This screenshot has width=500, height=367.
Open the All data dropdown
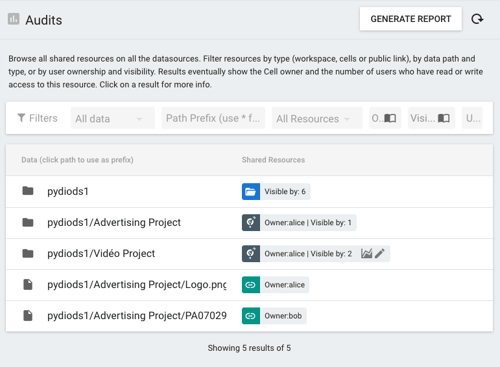click(113, 118)
